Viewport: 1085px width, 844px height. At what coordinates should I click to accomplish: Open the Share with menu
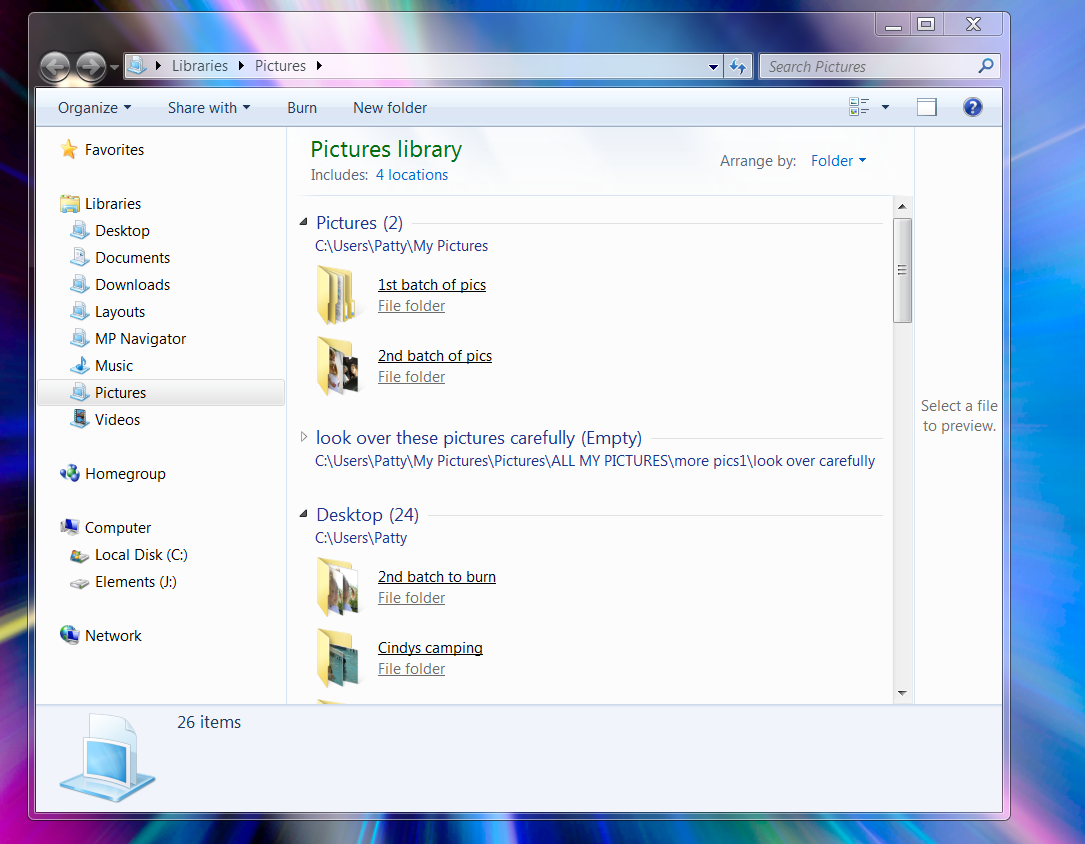pyautogui.click(x=208, y=108)
